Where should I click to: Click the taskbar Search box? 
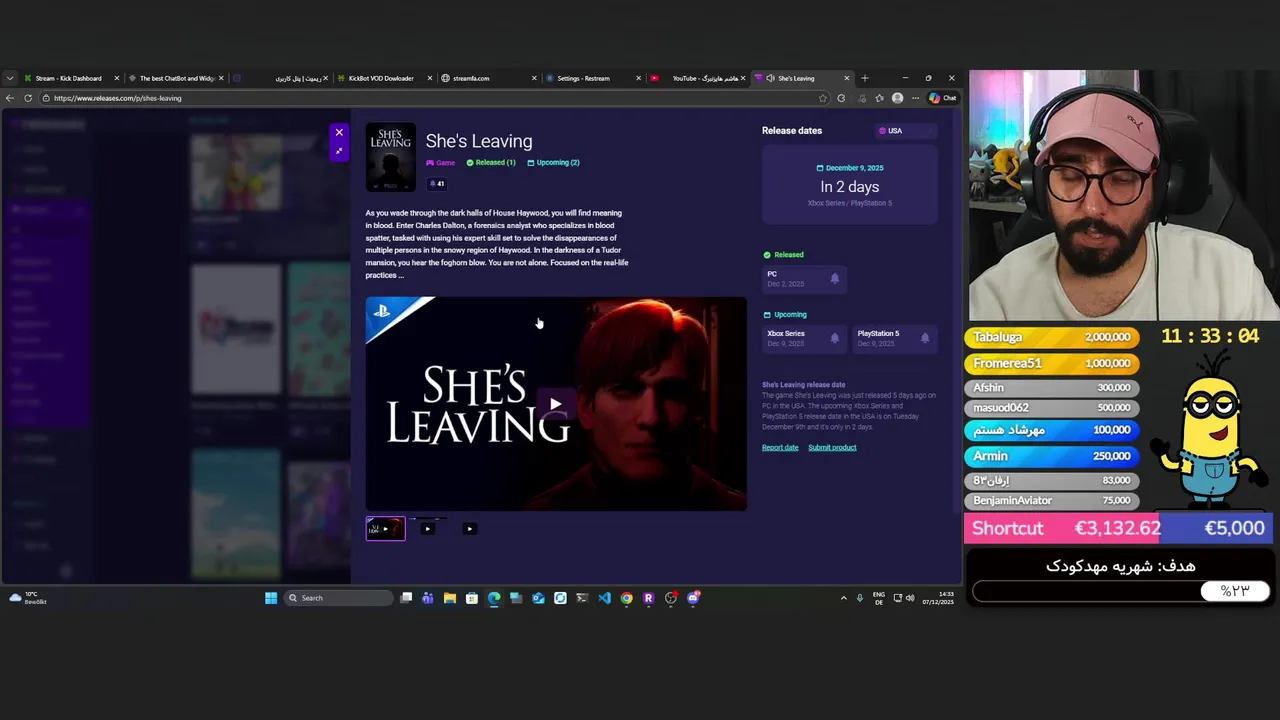339,598
